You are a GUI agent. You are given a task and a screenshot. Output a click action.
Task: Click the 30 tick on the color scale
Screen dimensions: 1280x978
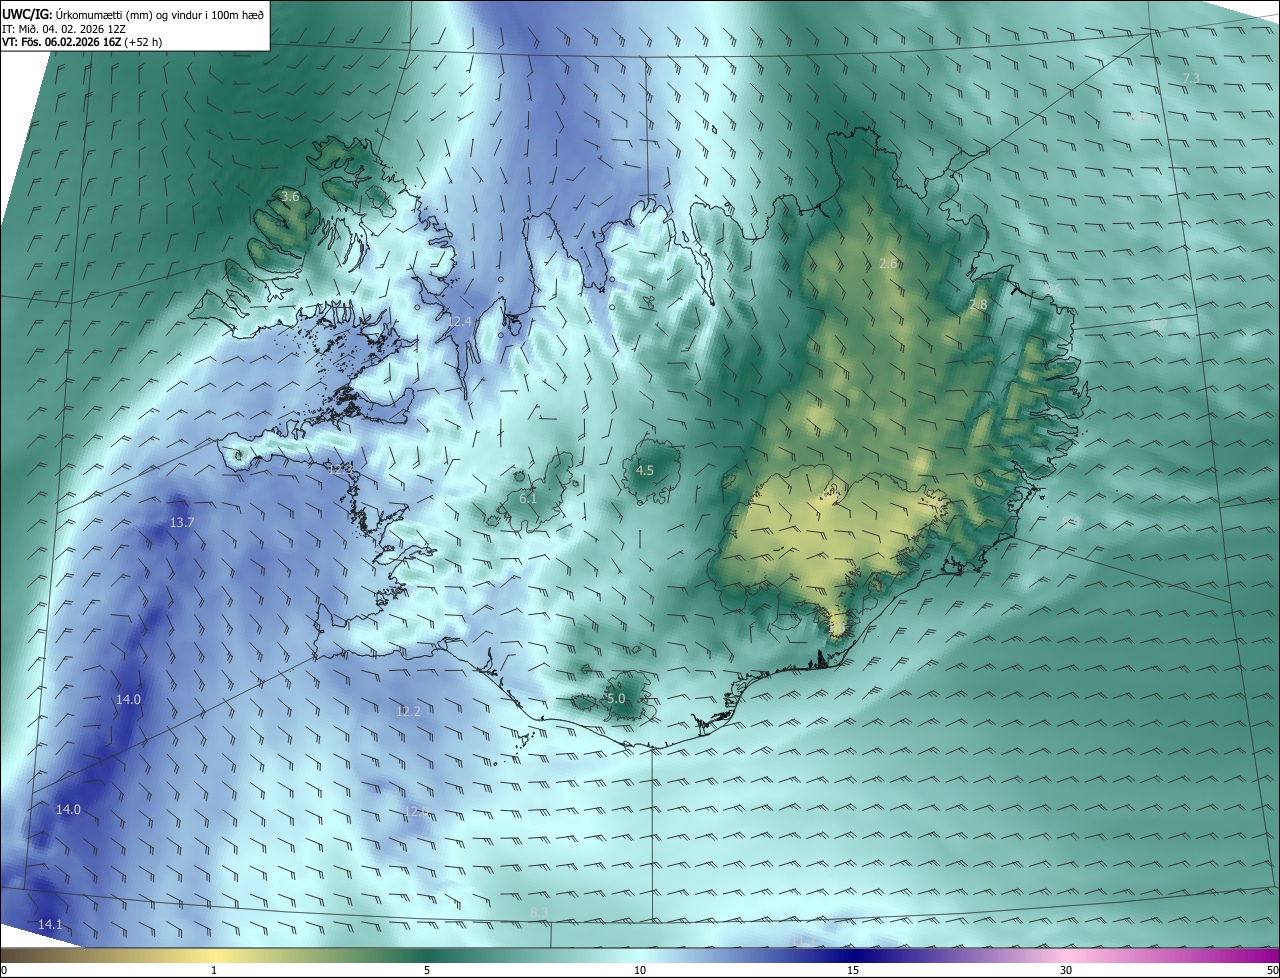tap(1066, 970)
